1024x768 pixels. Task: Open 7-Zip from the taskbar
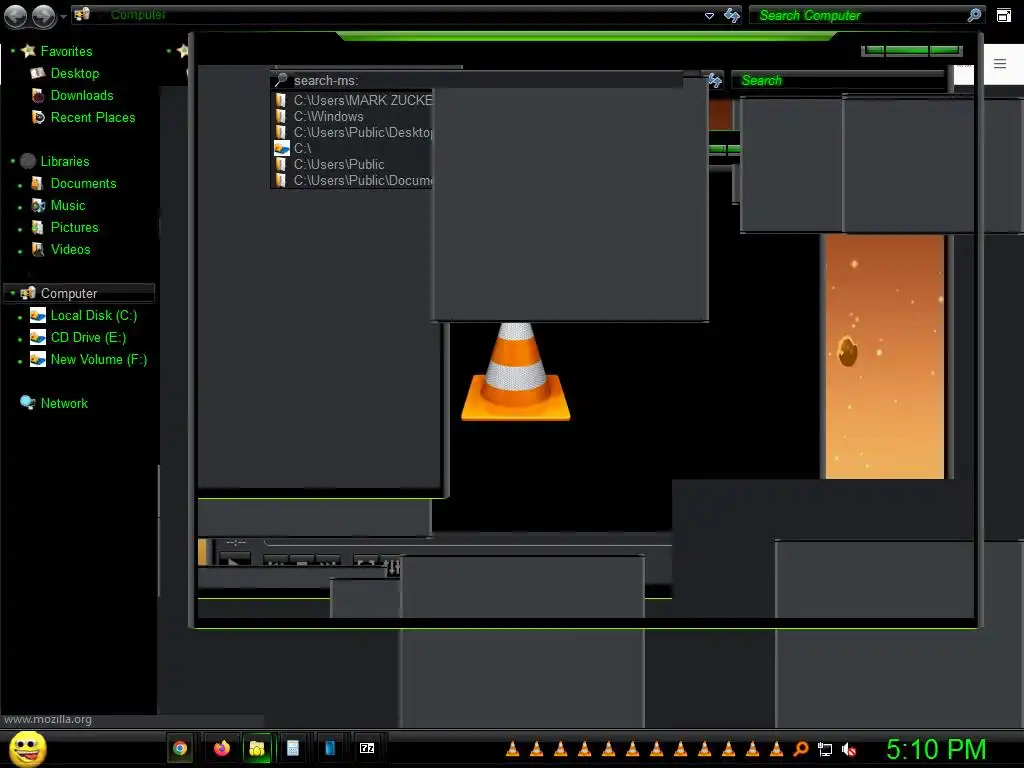pos(367,748)
